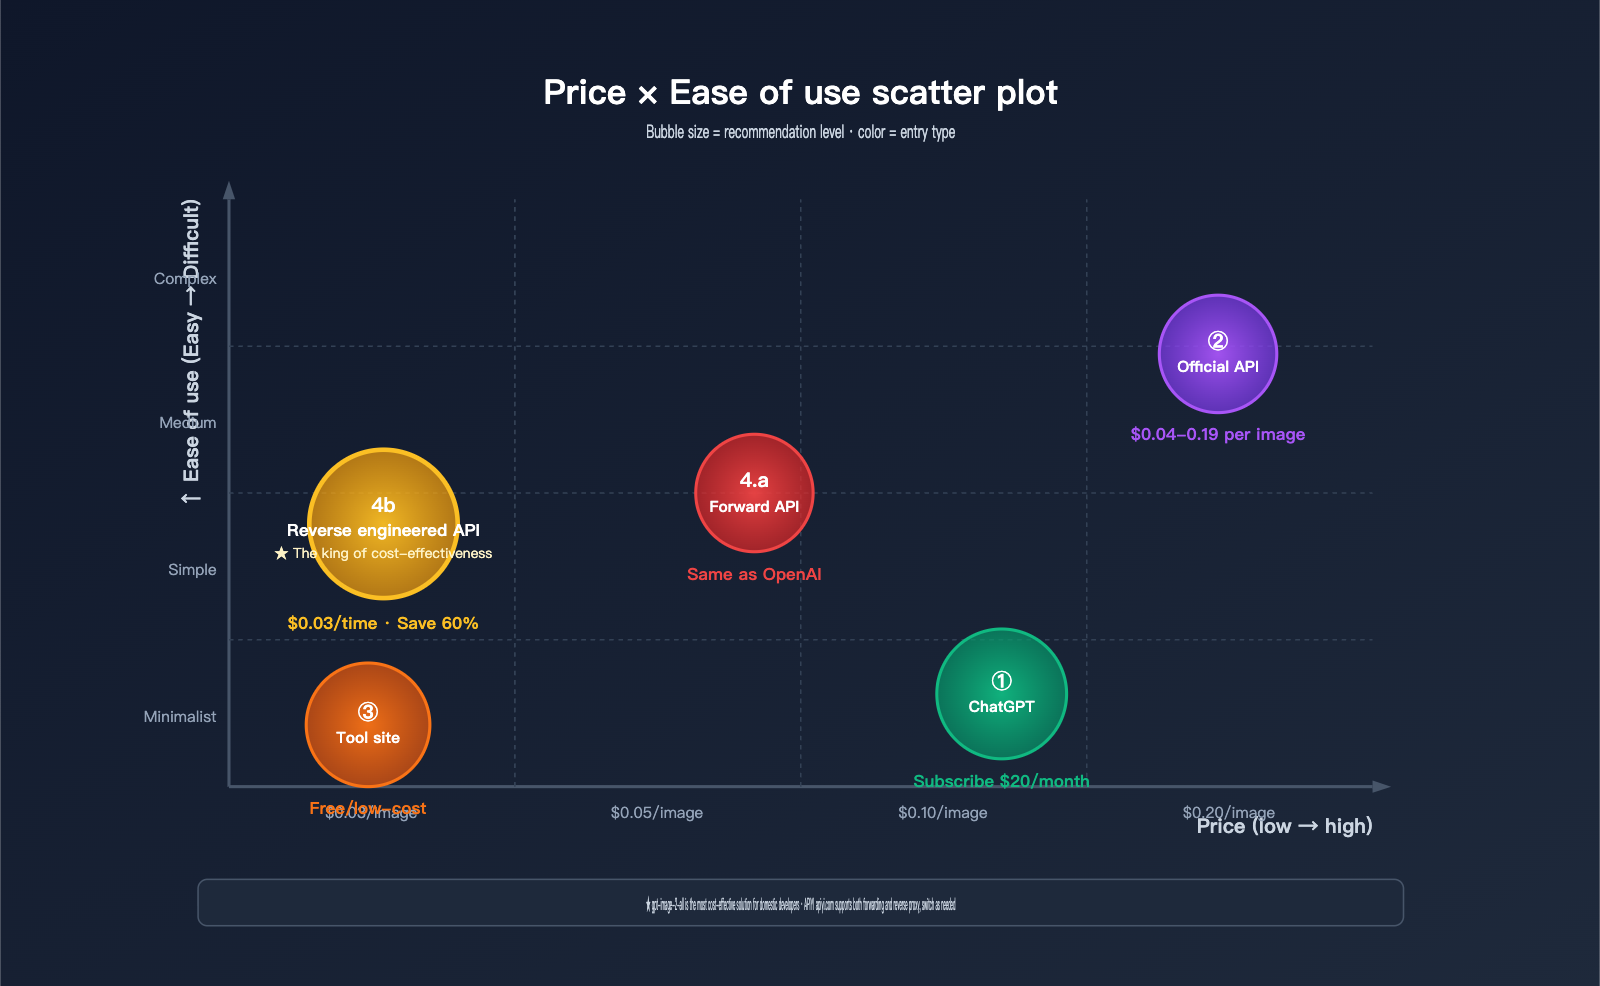The height and width of the screenshot is (986, 1600).
Task: Click the circled number 1 in ChatGPT bubble
Action: pos(1001,681)
